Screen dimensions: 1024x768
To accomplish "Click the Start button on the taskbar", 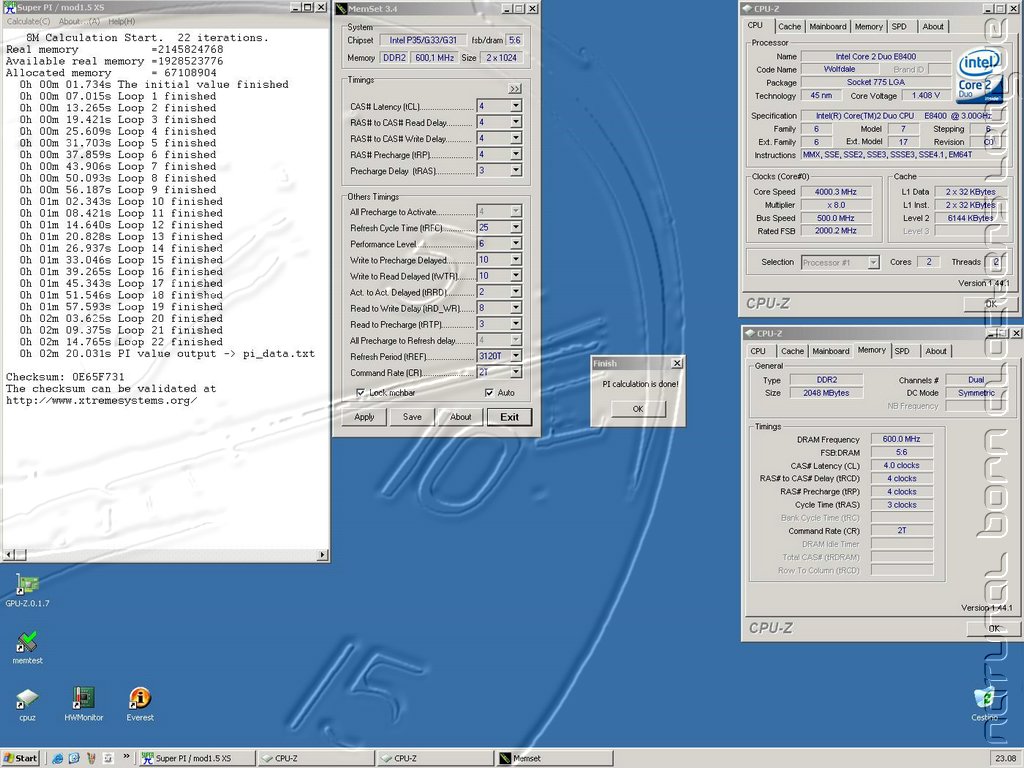I will 20,758.
